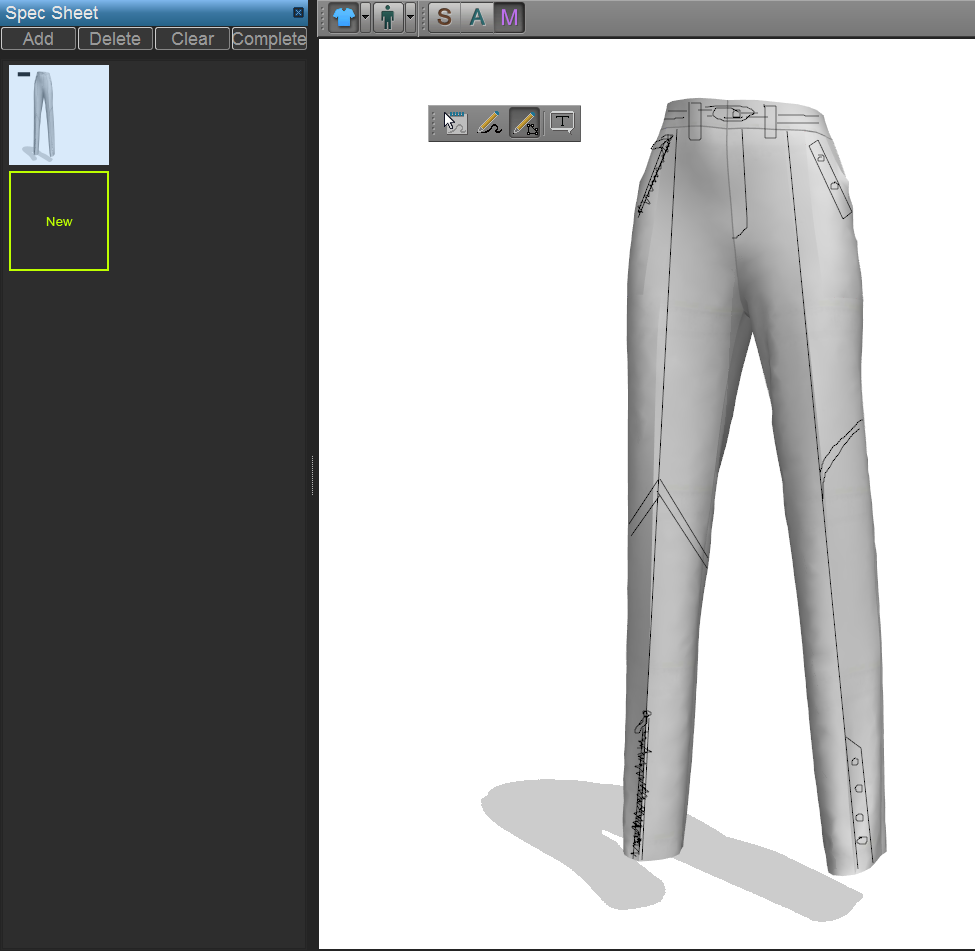975x951 pixels.
Task: Expand the garment display dropdown arrow
Action: coord(365,18)
